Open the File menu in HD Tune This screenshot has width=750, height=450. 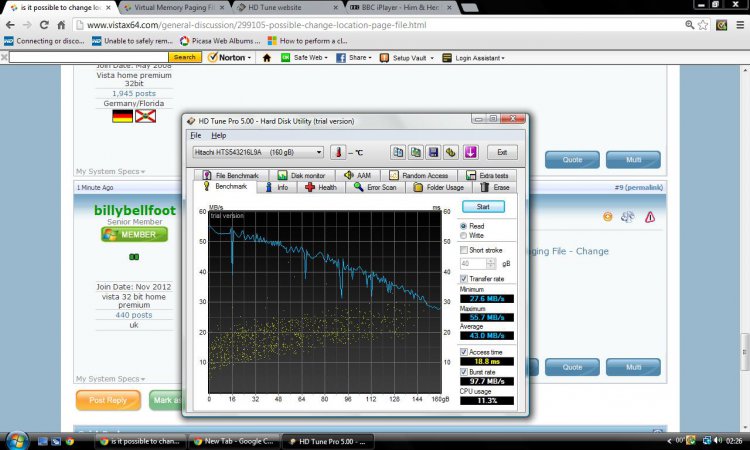point(196,135)
